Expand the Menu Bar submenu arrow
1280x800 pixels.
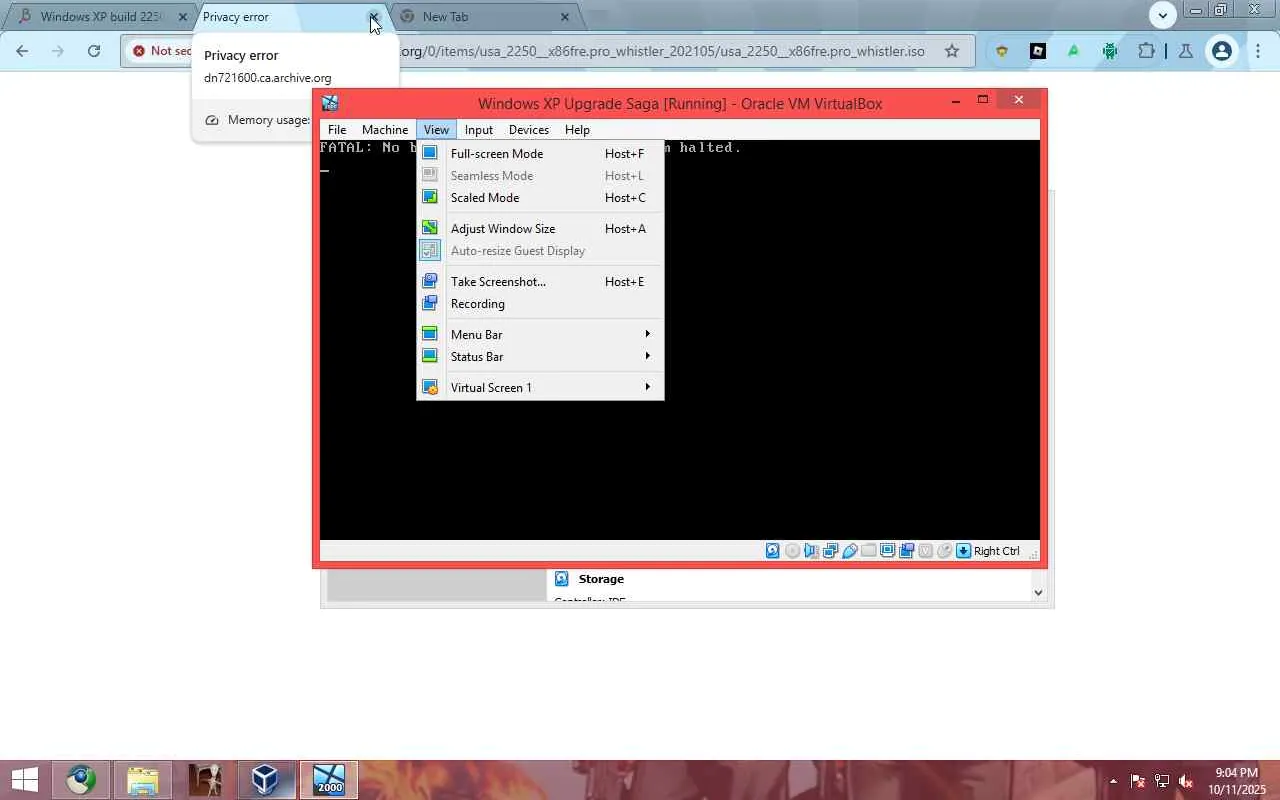point(647,334)
